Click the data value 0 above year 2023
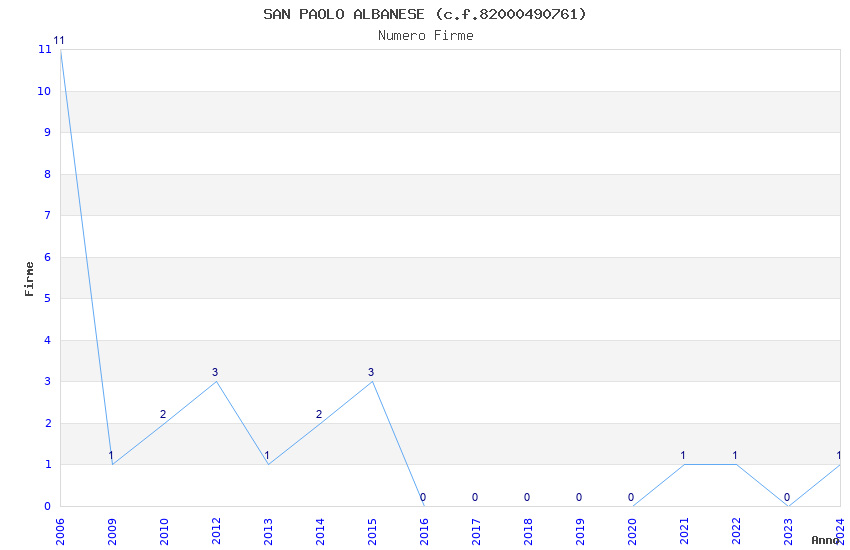The height and width of the screenshot is (550, 850). click(x=787, y=497)
